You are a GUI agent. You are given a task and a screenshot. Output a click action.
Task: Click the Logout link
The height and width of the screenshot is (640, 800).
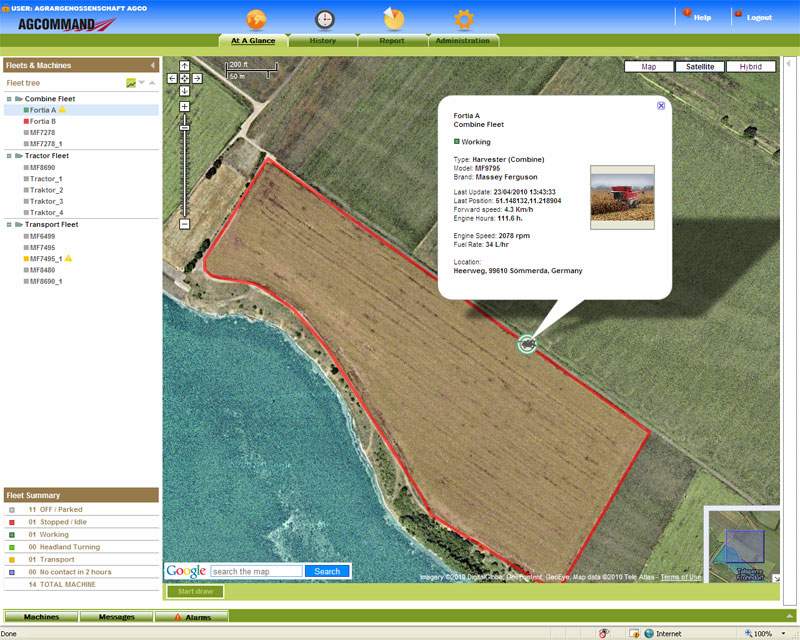click(x=758, y=17)
